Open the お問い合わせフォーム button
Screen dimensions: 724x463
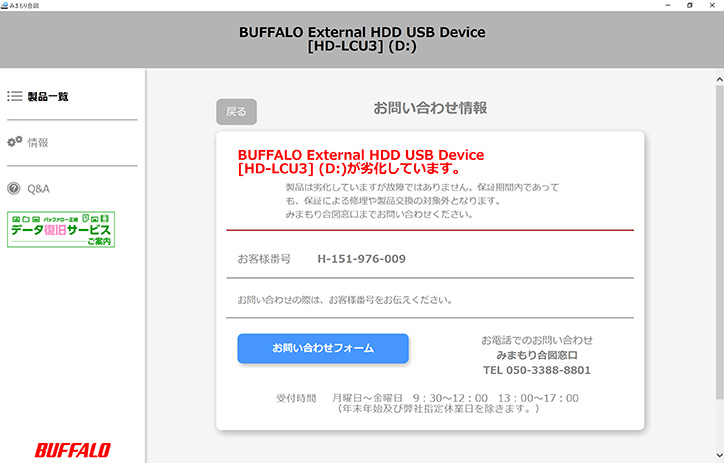click(323, 348)
